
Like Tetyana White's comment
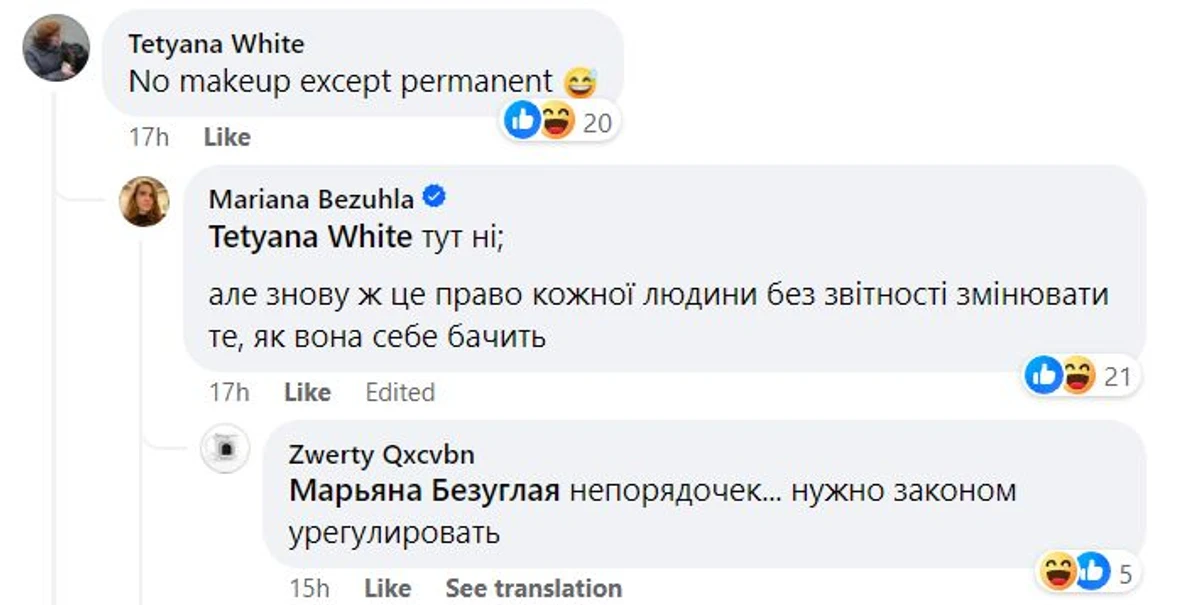point(227,137)
